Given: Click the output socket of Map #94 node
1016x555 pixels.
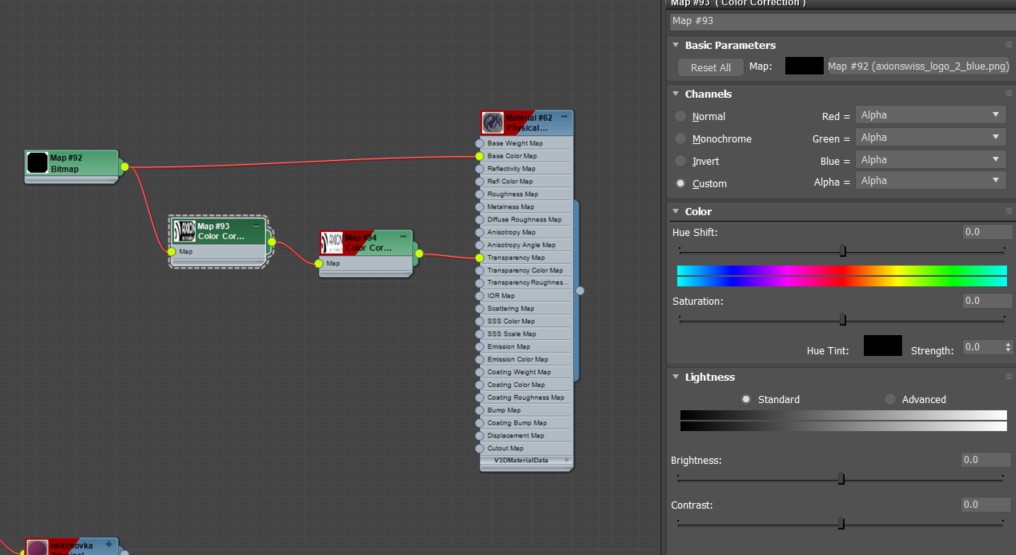Looking at the screenshot, I should (x=419, y=254).
